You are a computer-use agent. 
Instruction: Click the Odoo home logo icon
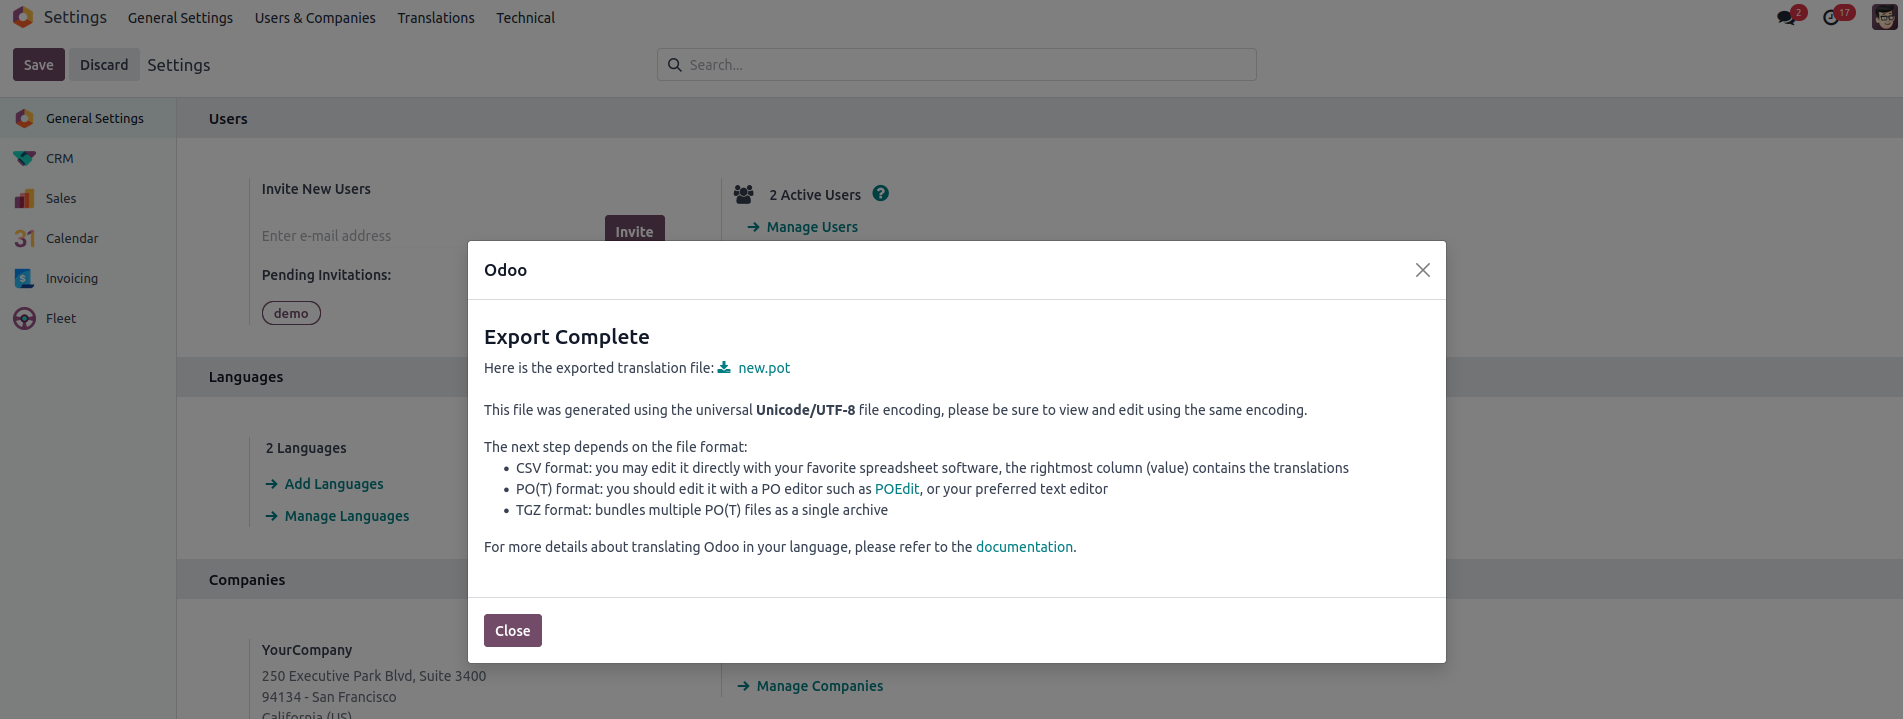(23, 17)
